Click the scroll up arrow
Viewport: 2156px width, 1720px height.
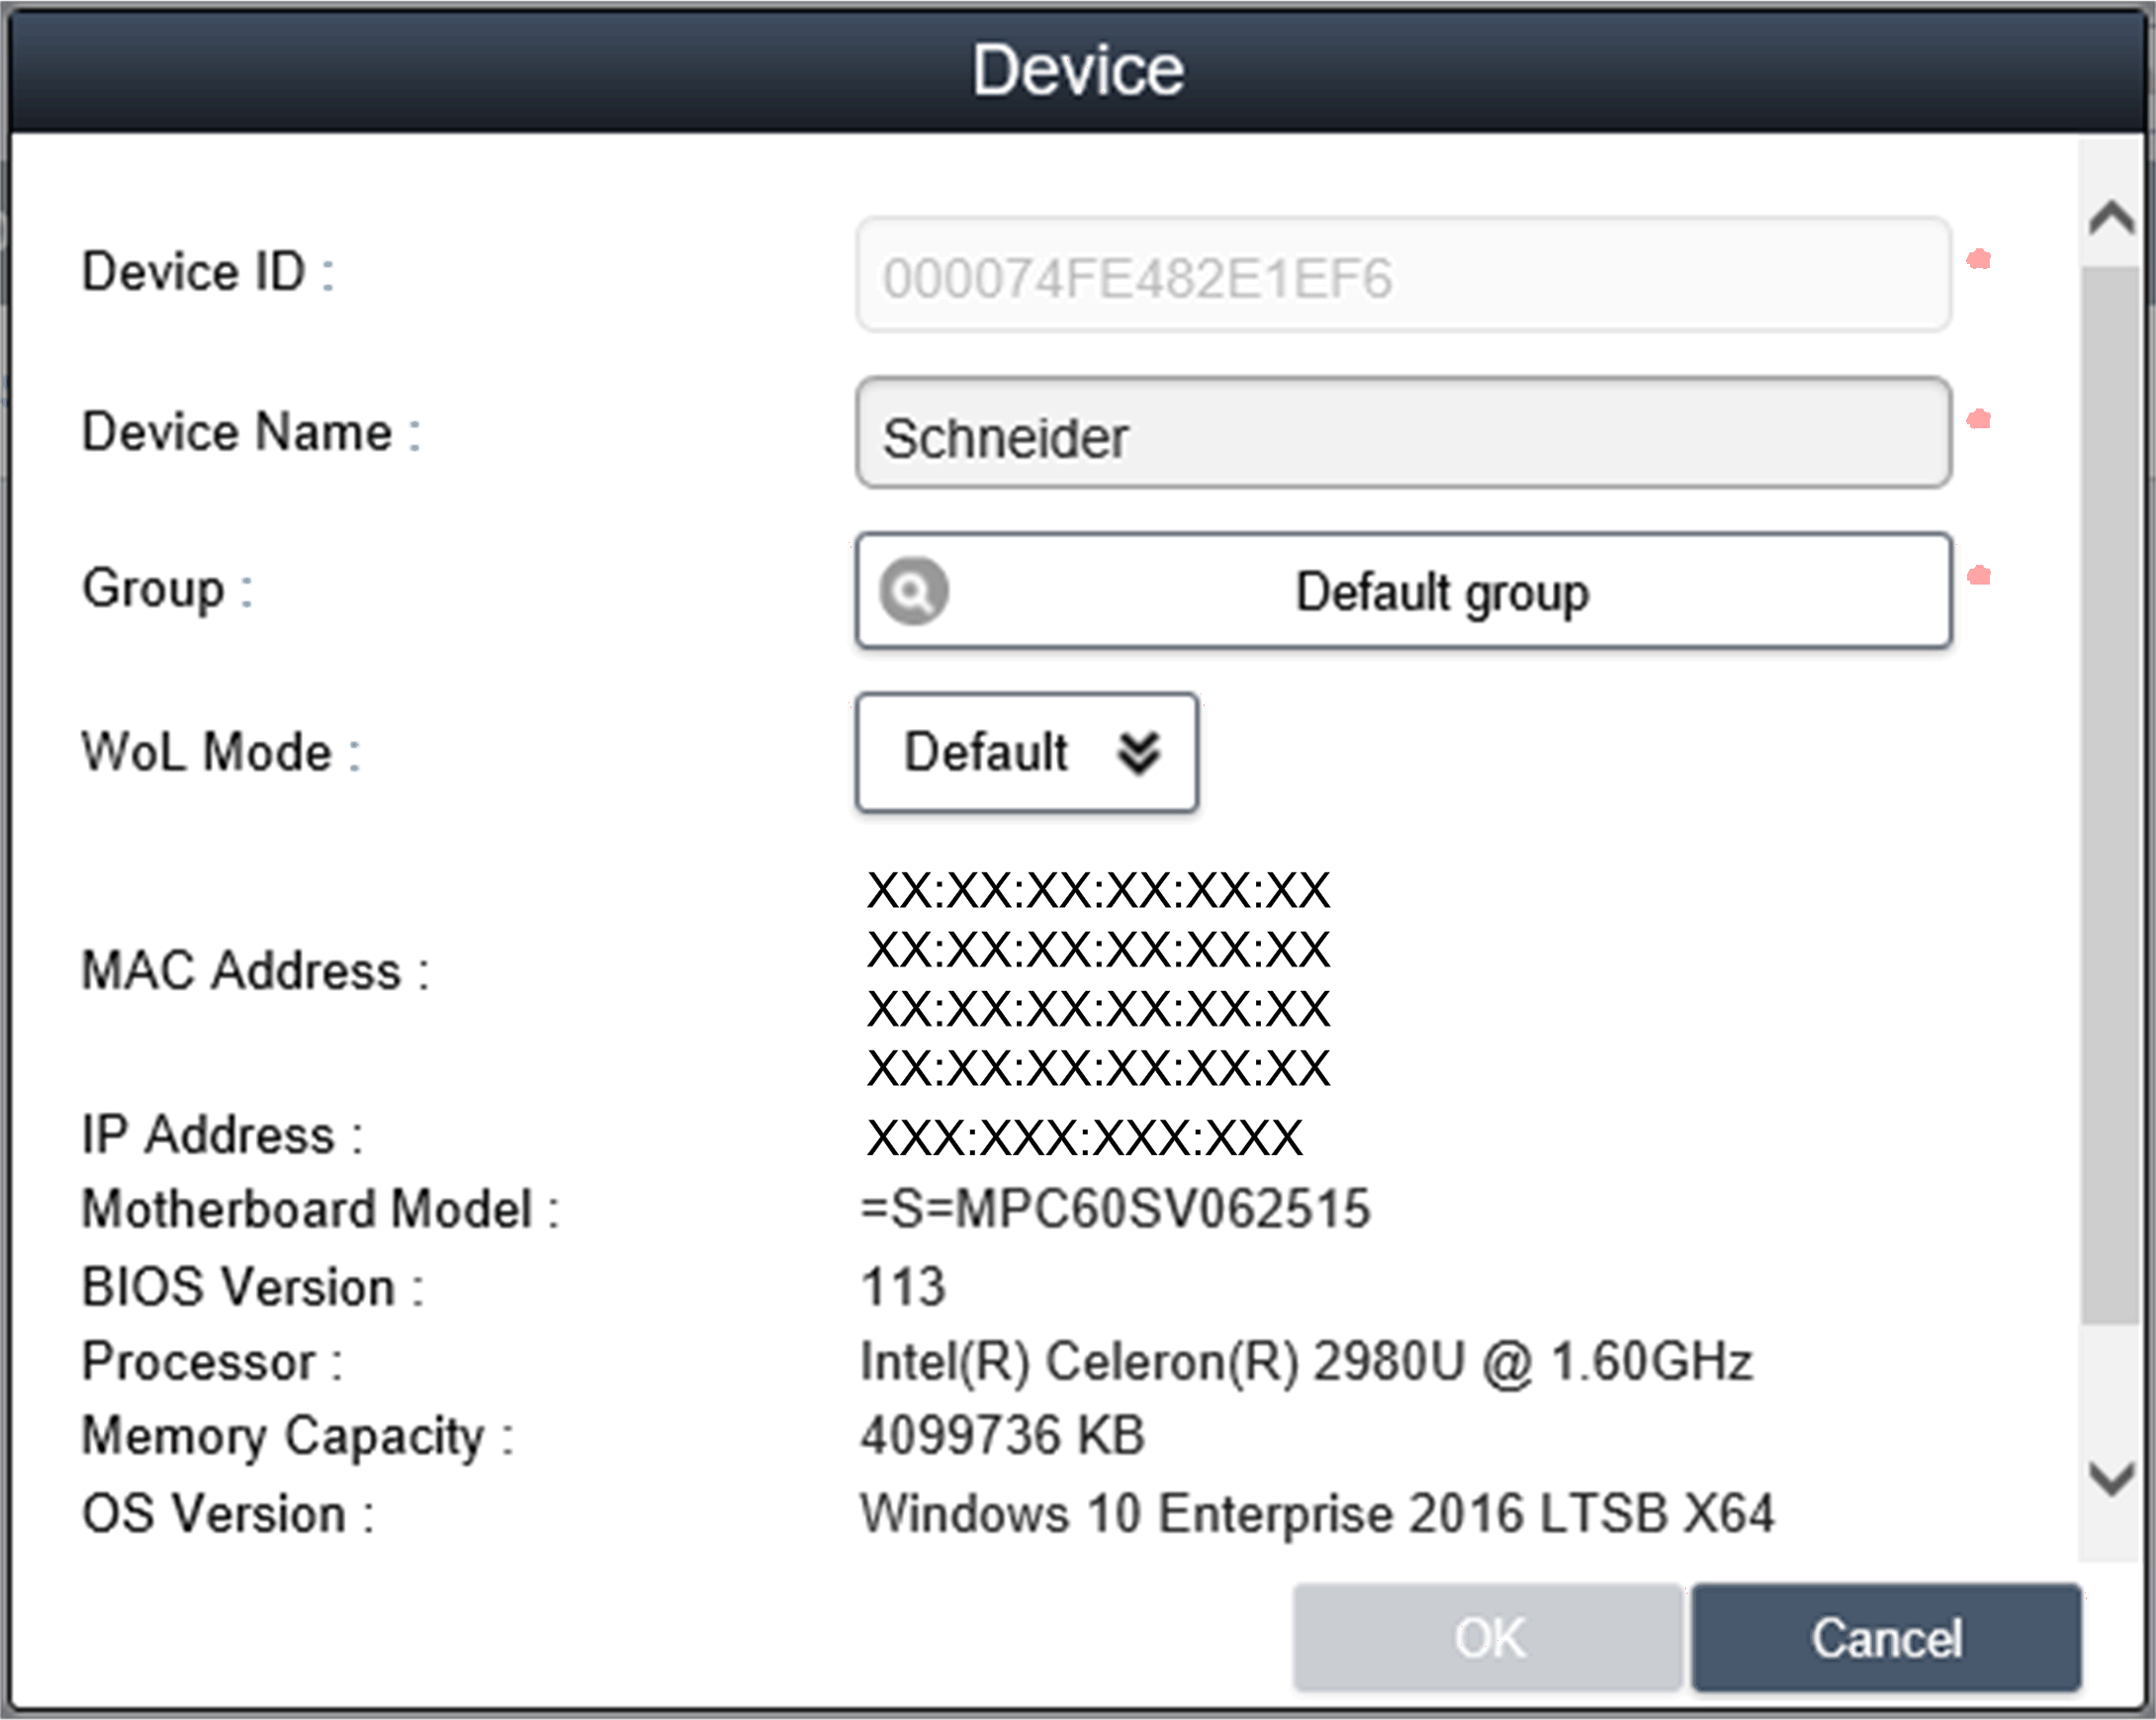coord(2111,217)
